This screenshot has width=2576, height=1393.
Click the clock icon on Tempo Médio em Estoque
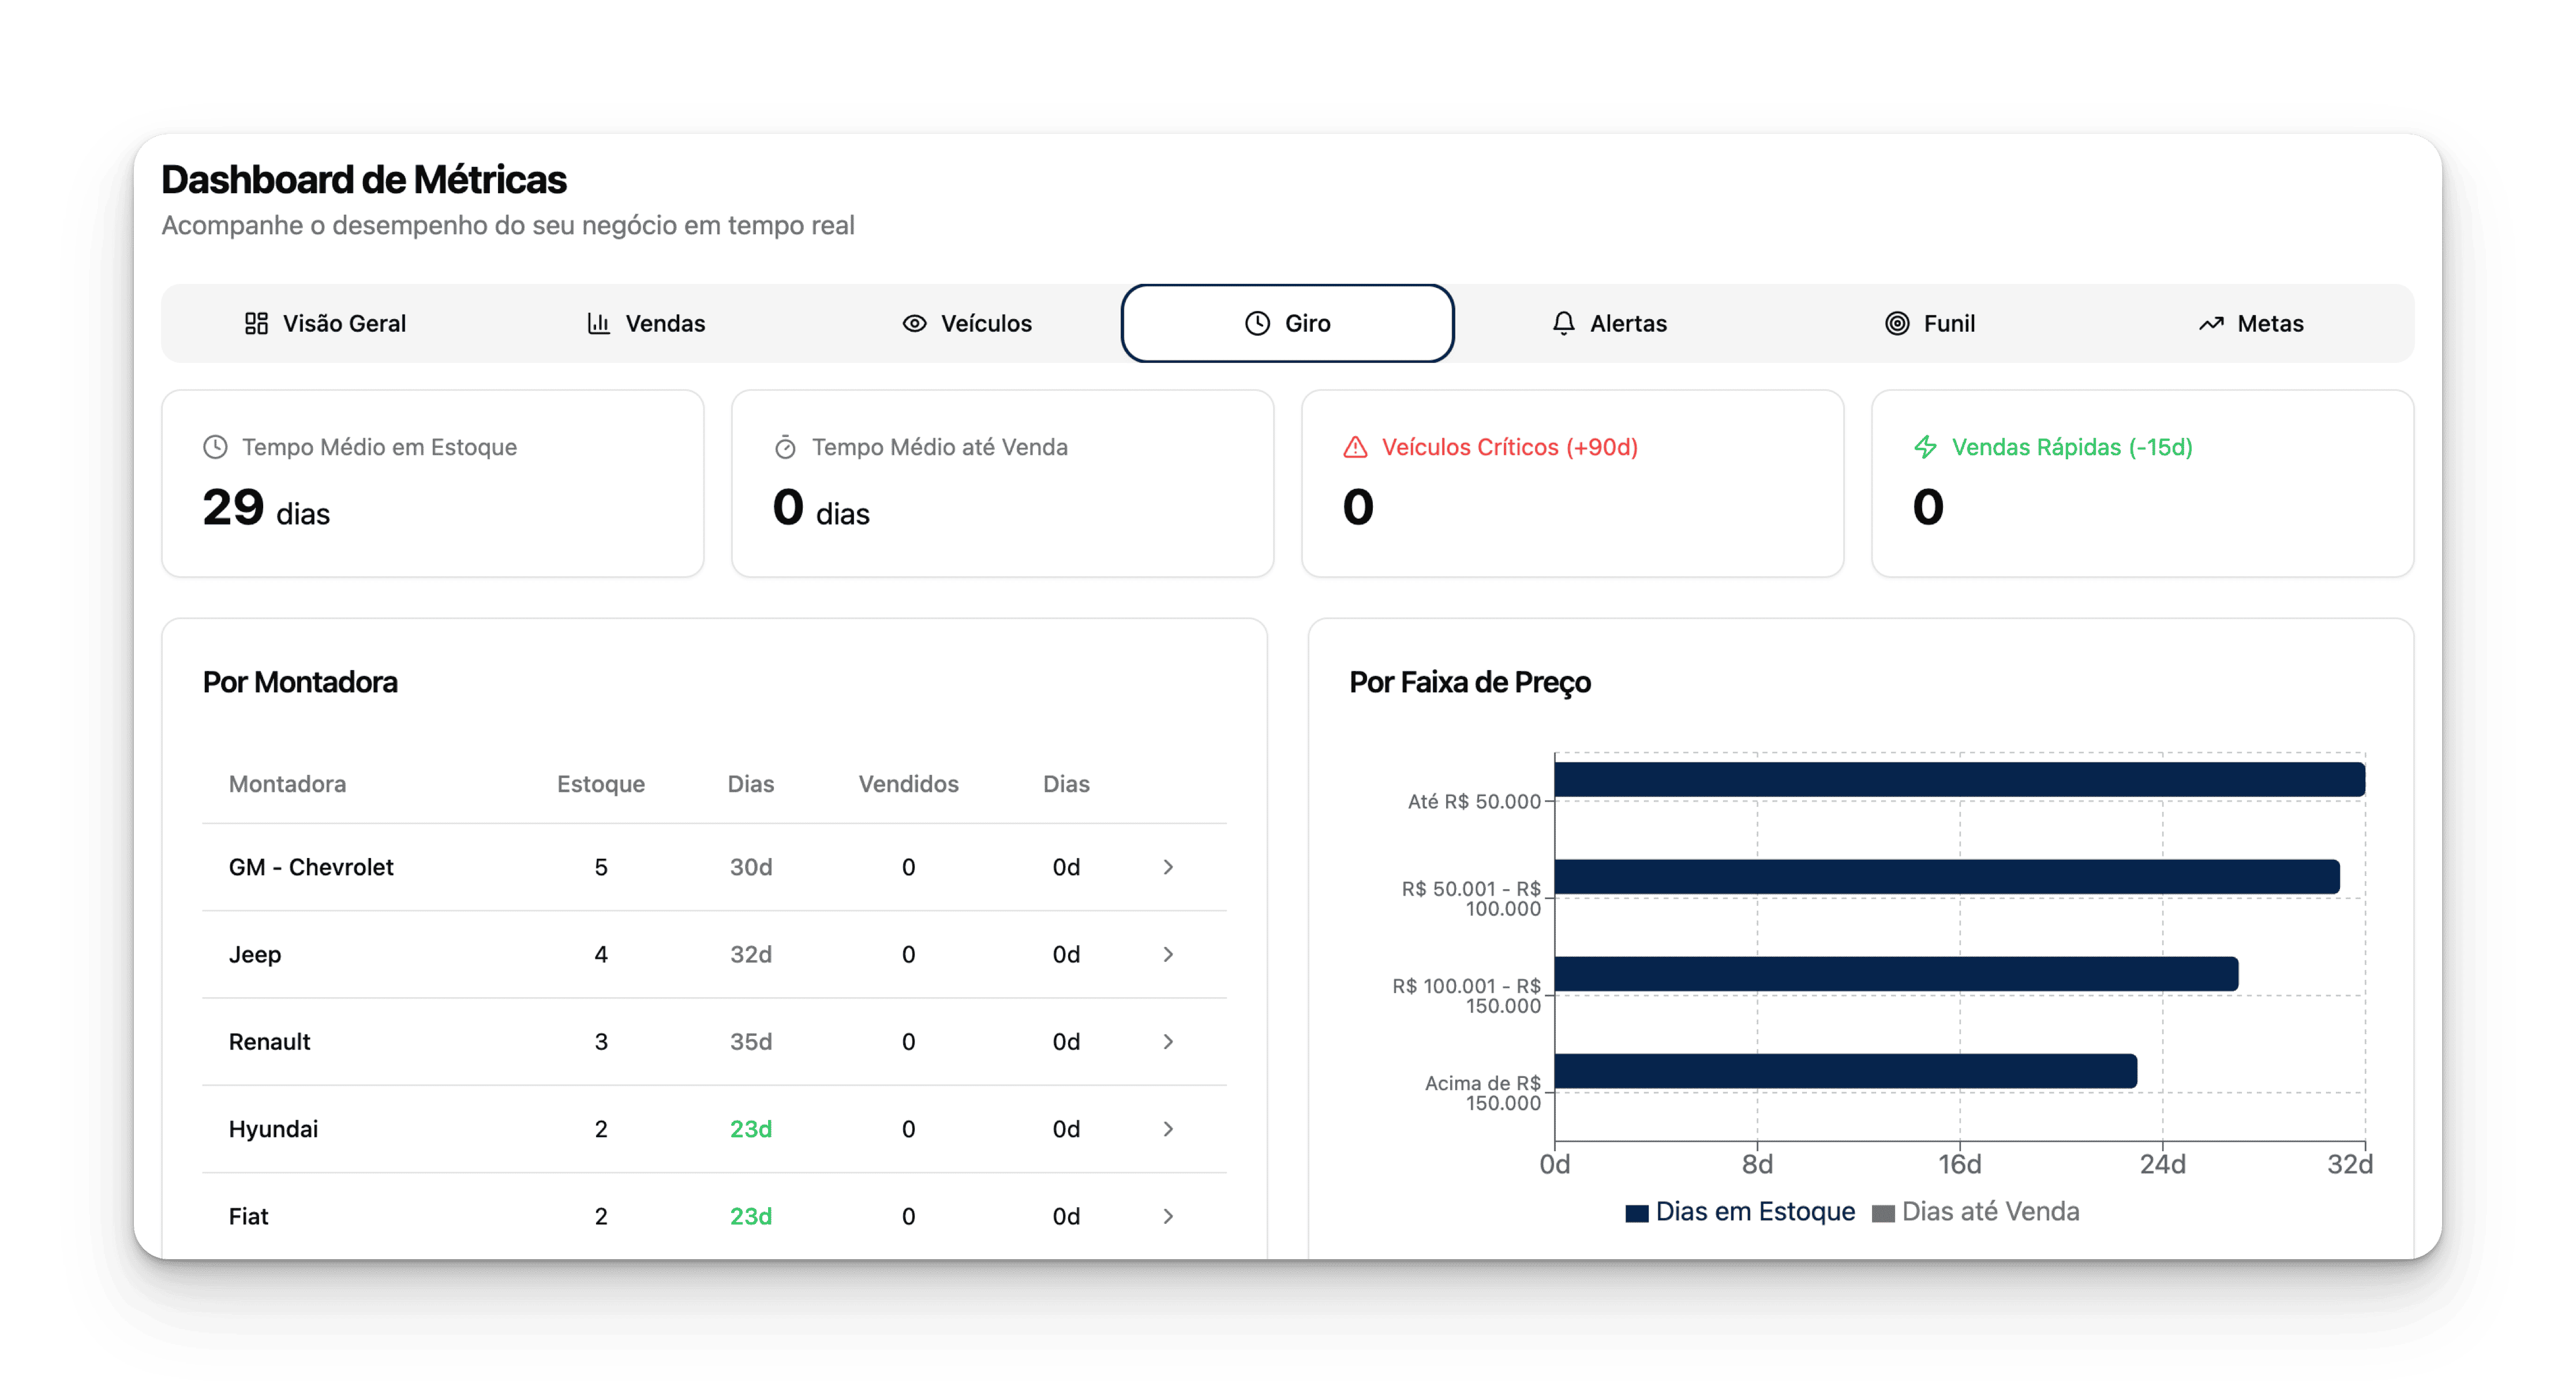click(215, 447)
